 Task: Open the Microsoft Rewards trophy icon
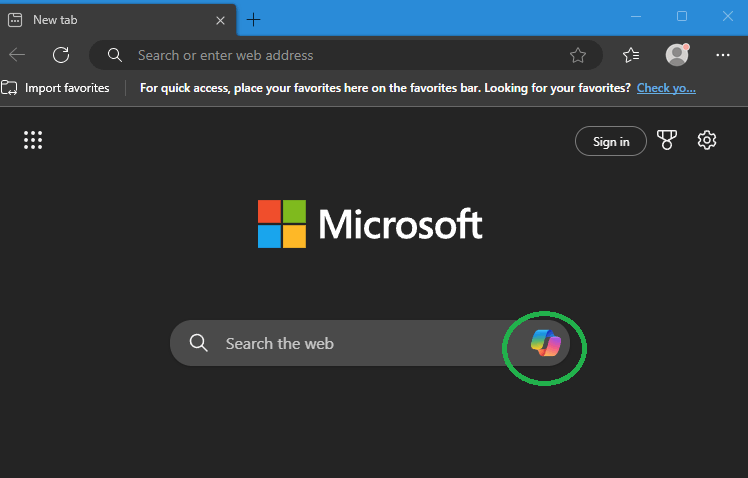[666, 140]
